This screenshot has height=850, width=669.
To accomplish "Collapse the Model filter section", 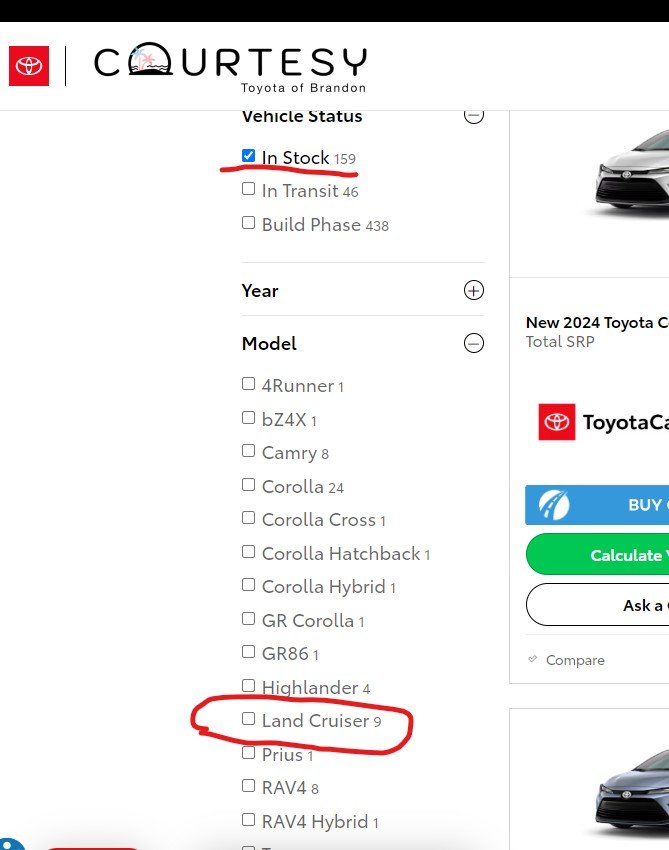I will [474, 343].
